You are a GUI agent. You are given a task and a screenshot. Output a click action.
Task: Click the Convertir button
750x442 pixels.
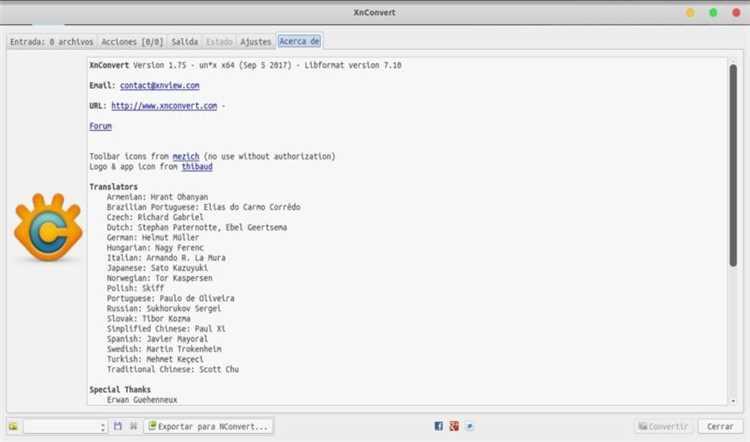pos(664,426)
